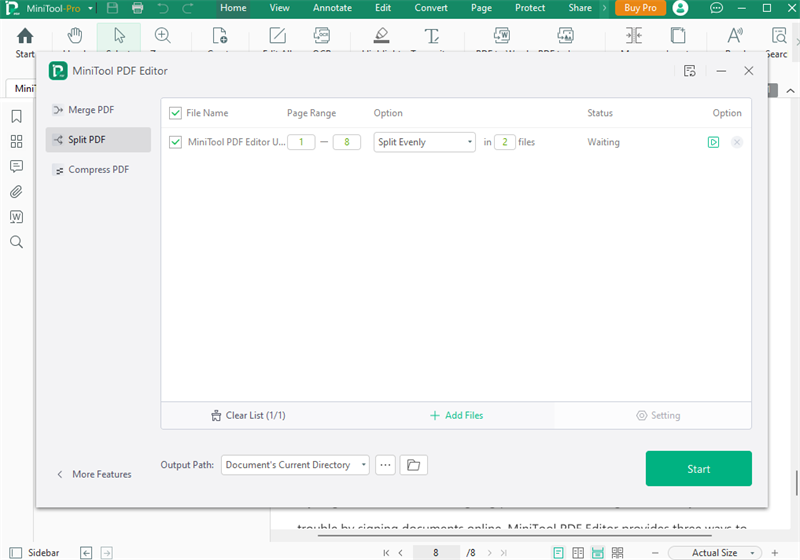
Task: Switch to two-page continuous view
Action: coord(617,553)
